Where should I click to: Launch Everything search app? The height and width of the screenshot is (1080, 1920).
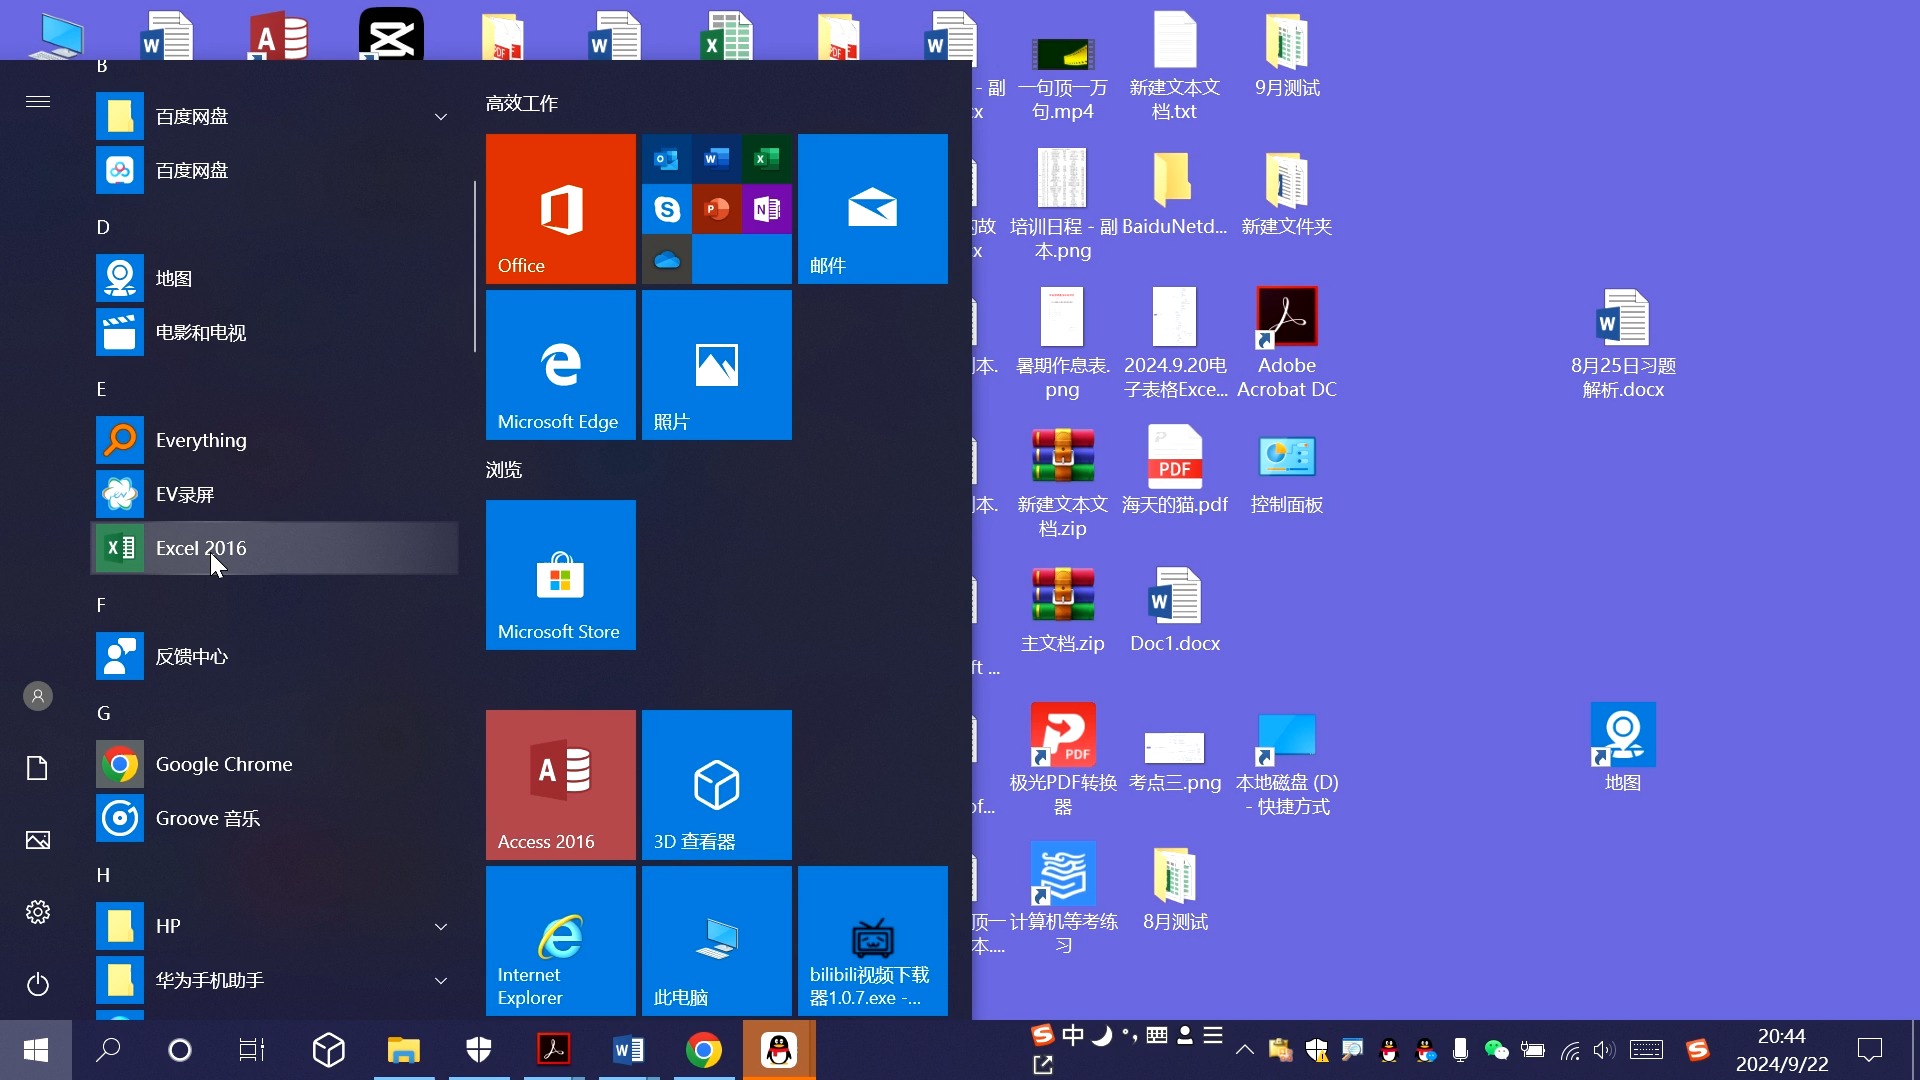[x=200, y=440]
